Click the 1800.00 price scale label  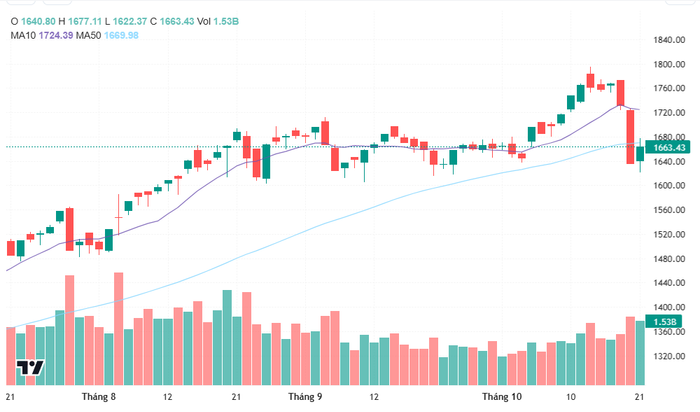(670, 65)
